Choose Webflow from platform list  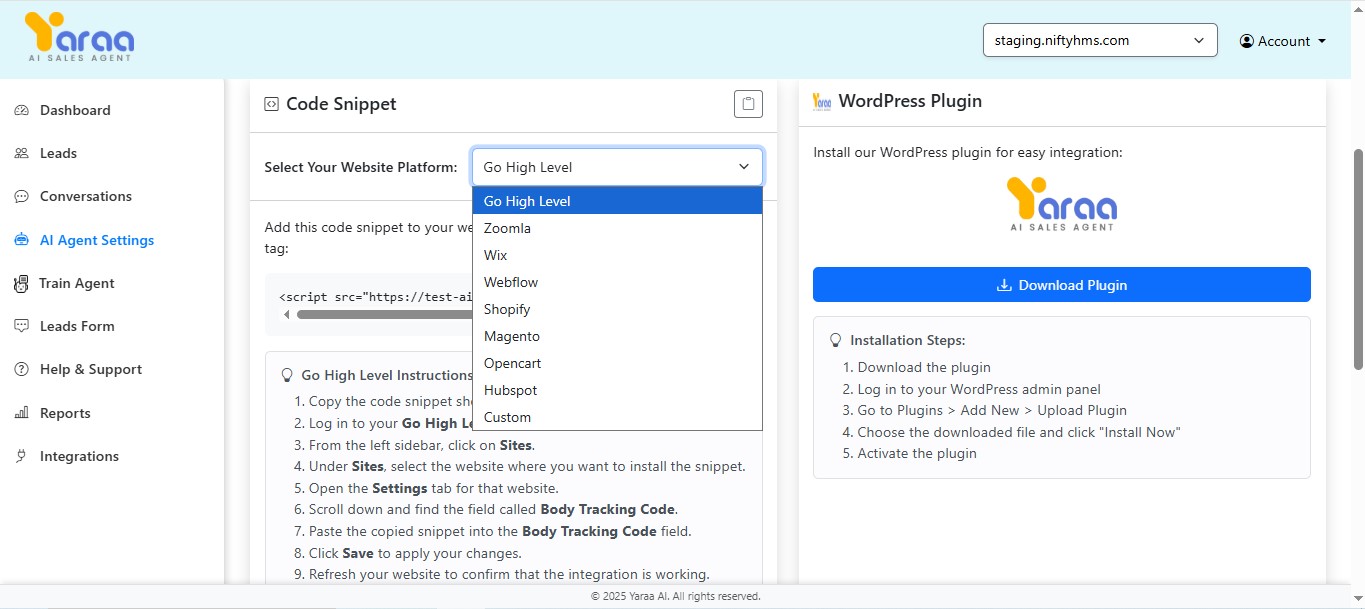pos(617,282)
